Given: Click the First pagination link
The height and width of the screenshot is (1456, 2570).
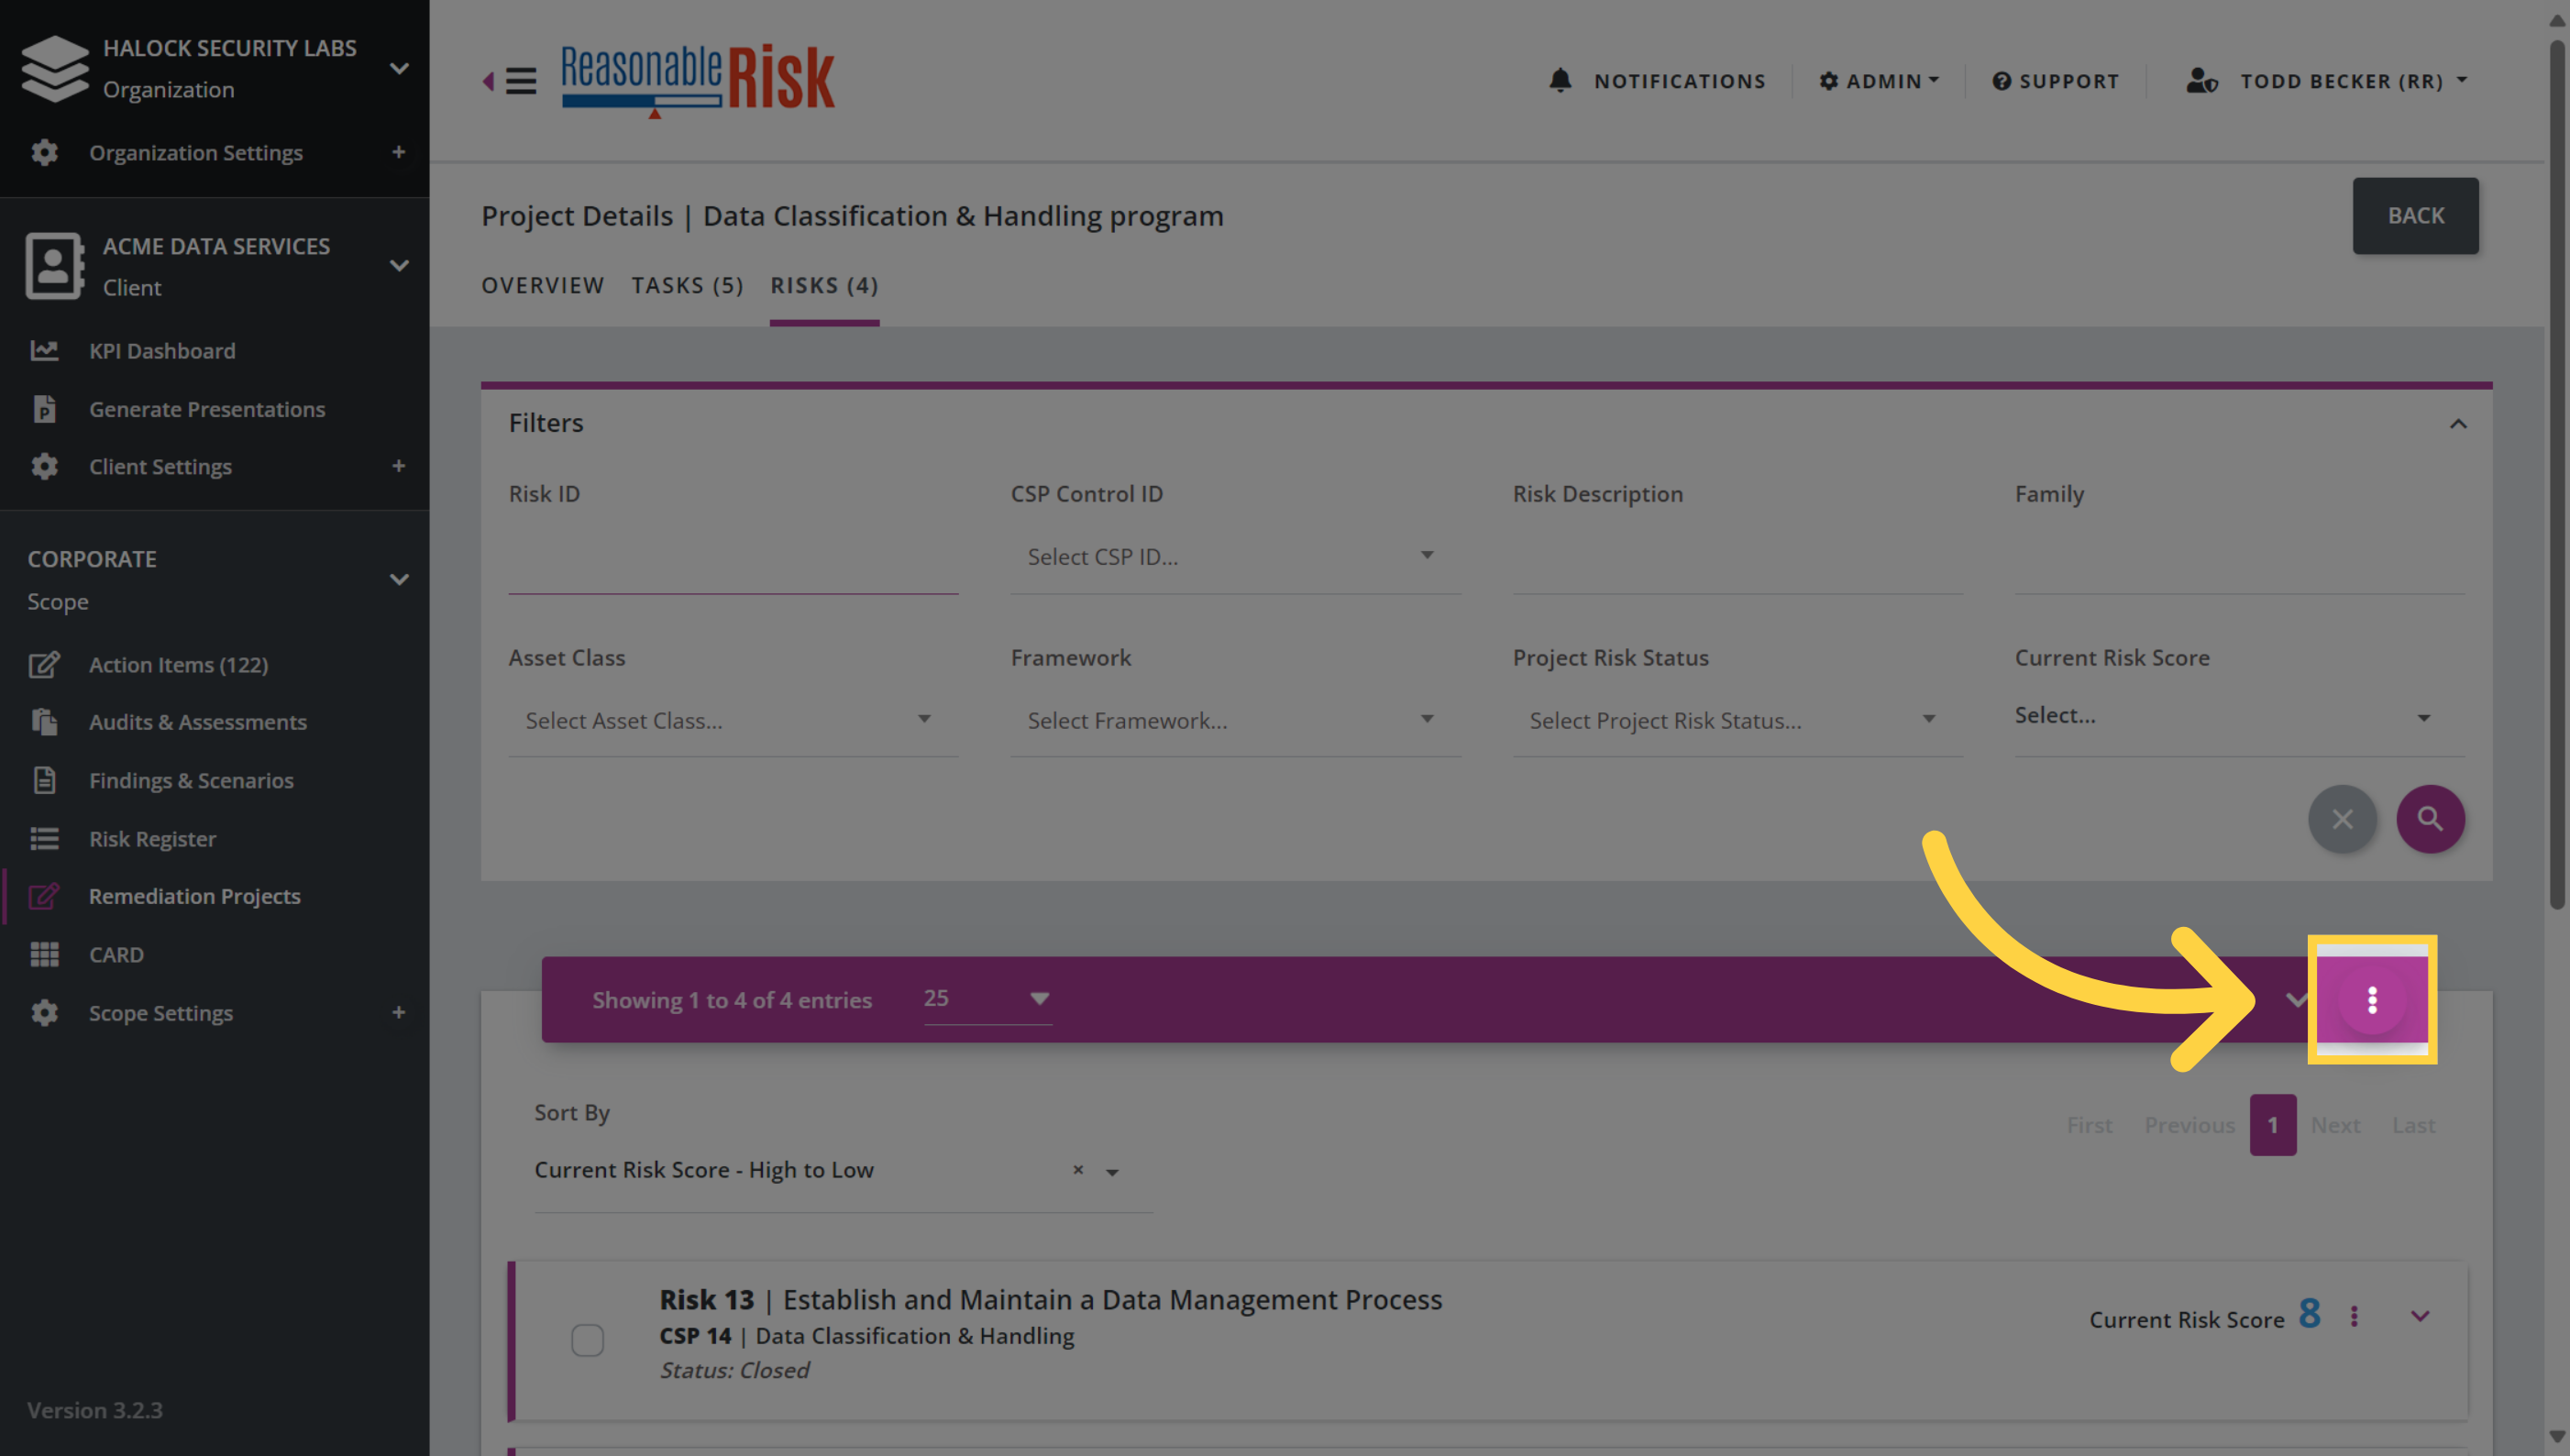Looking at the screenshot, I should click(x=2090, y=1125).
